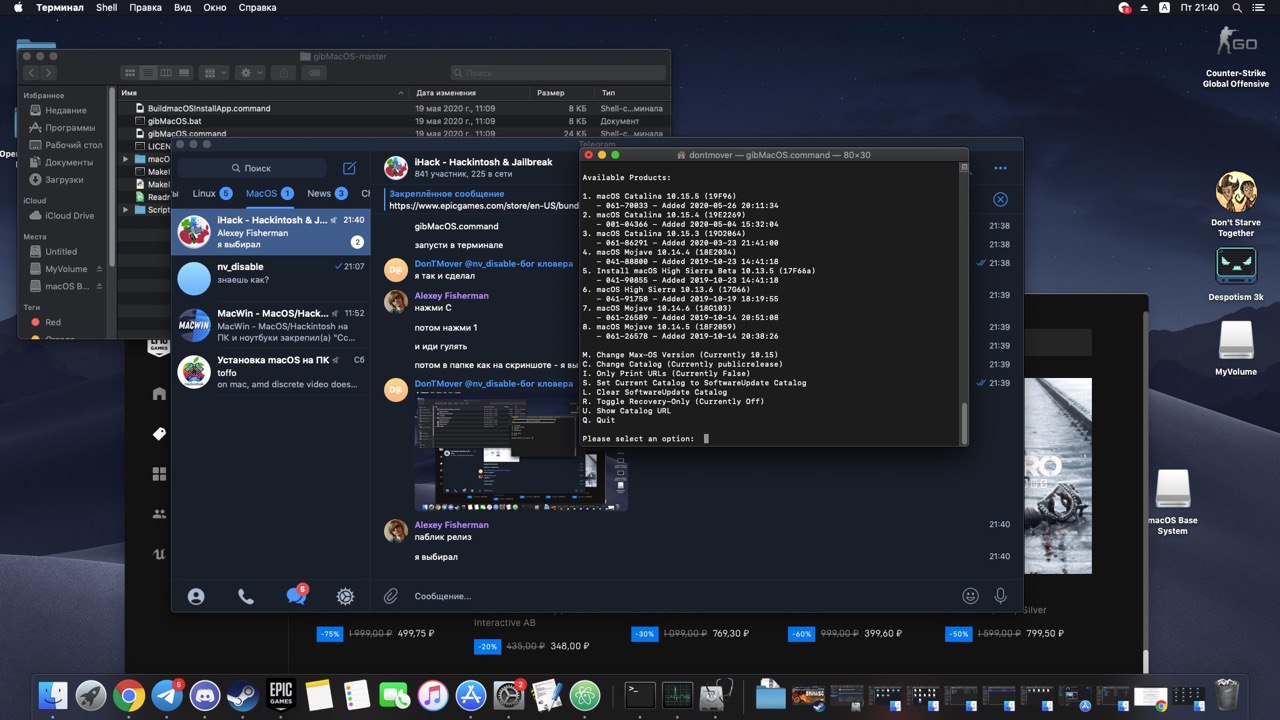Go back in the Finder window
The width and height of the screenshot is (1280, 720).
tap(31, 72)
